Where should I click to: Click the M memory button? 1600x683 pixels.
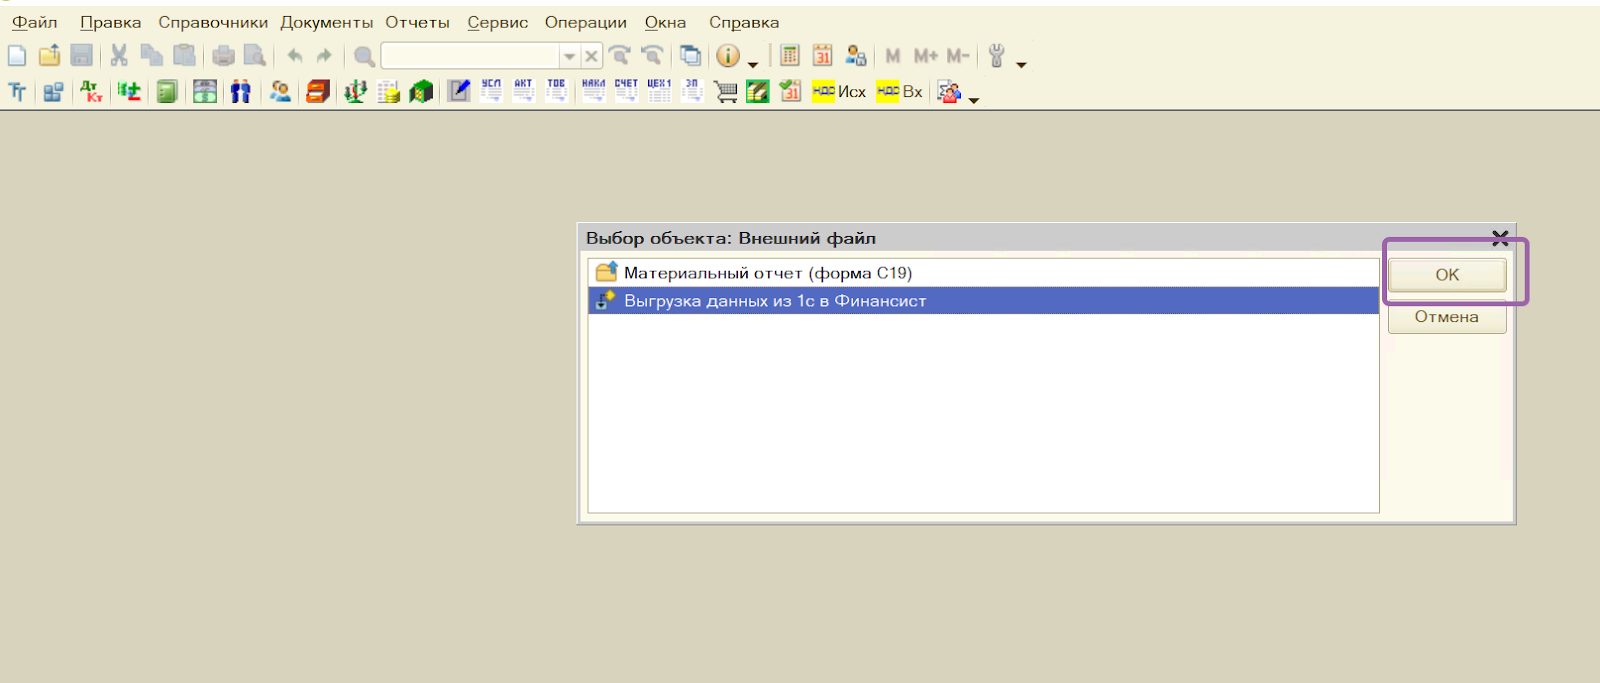tap(893, 56)
